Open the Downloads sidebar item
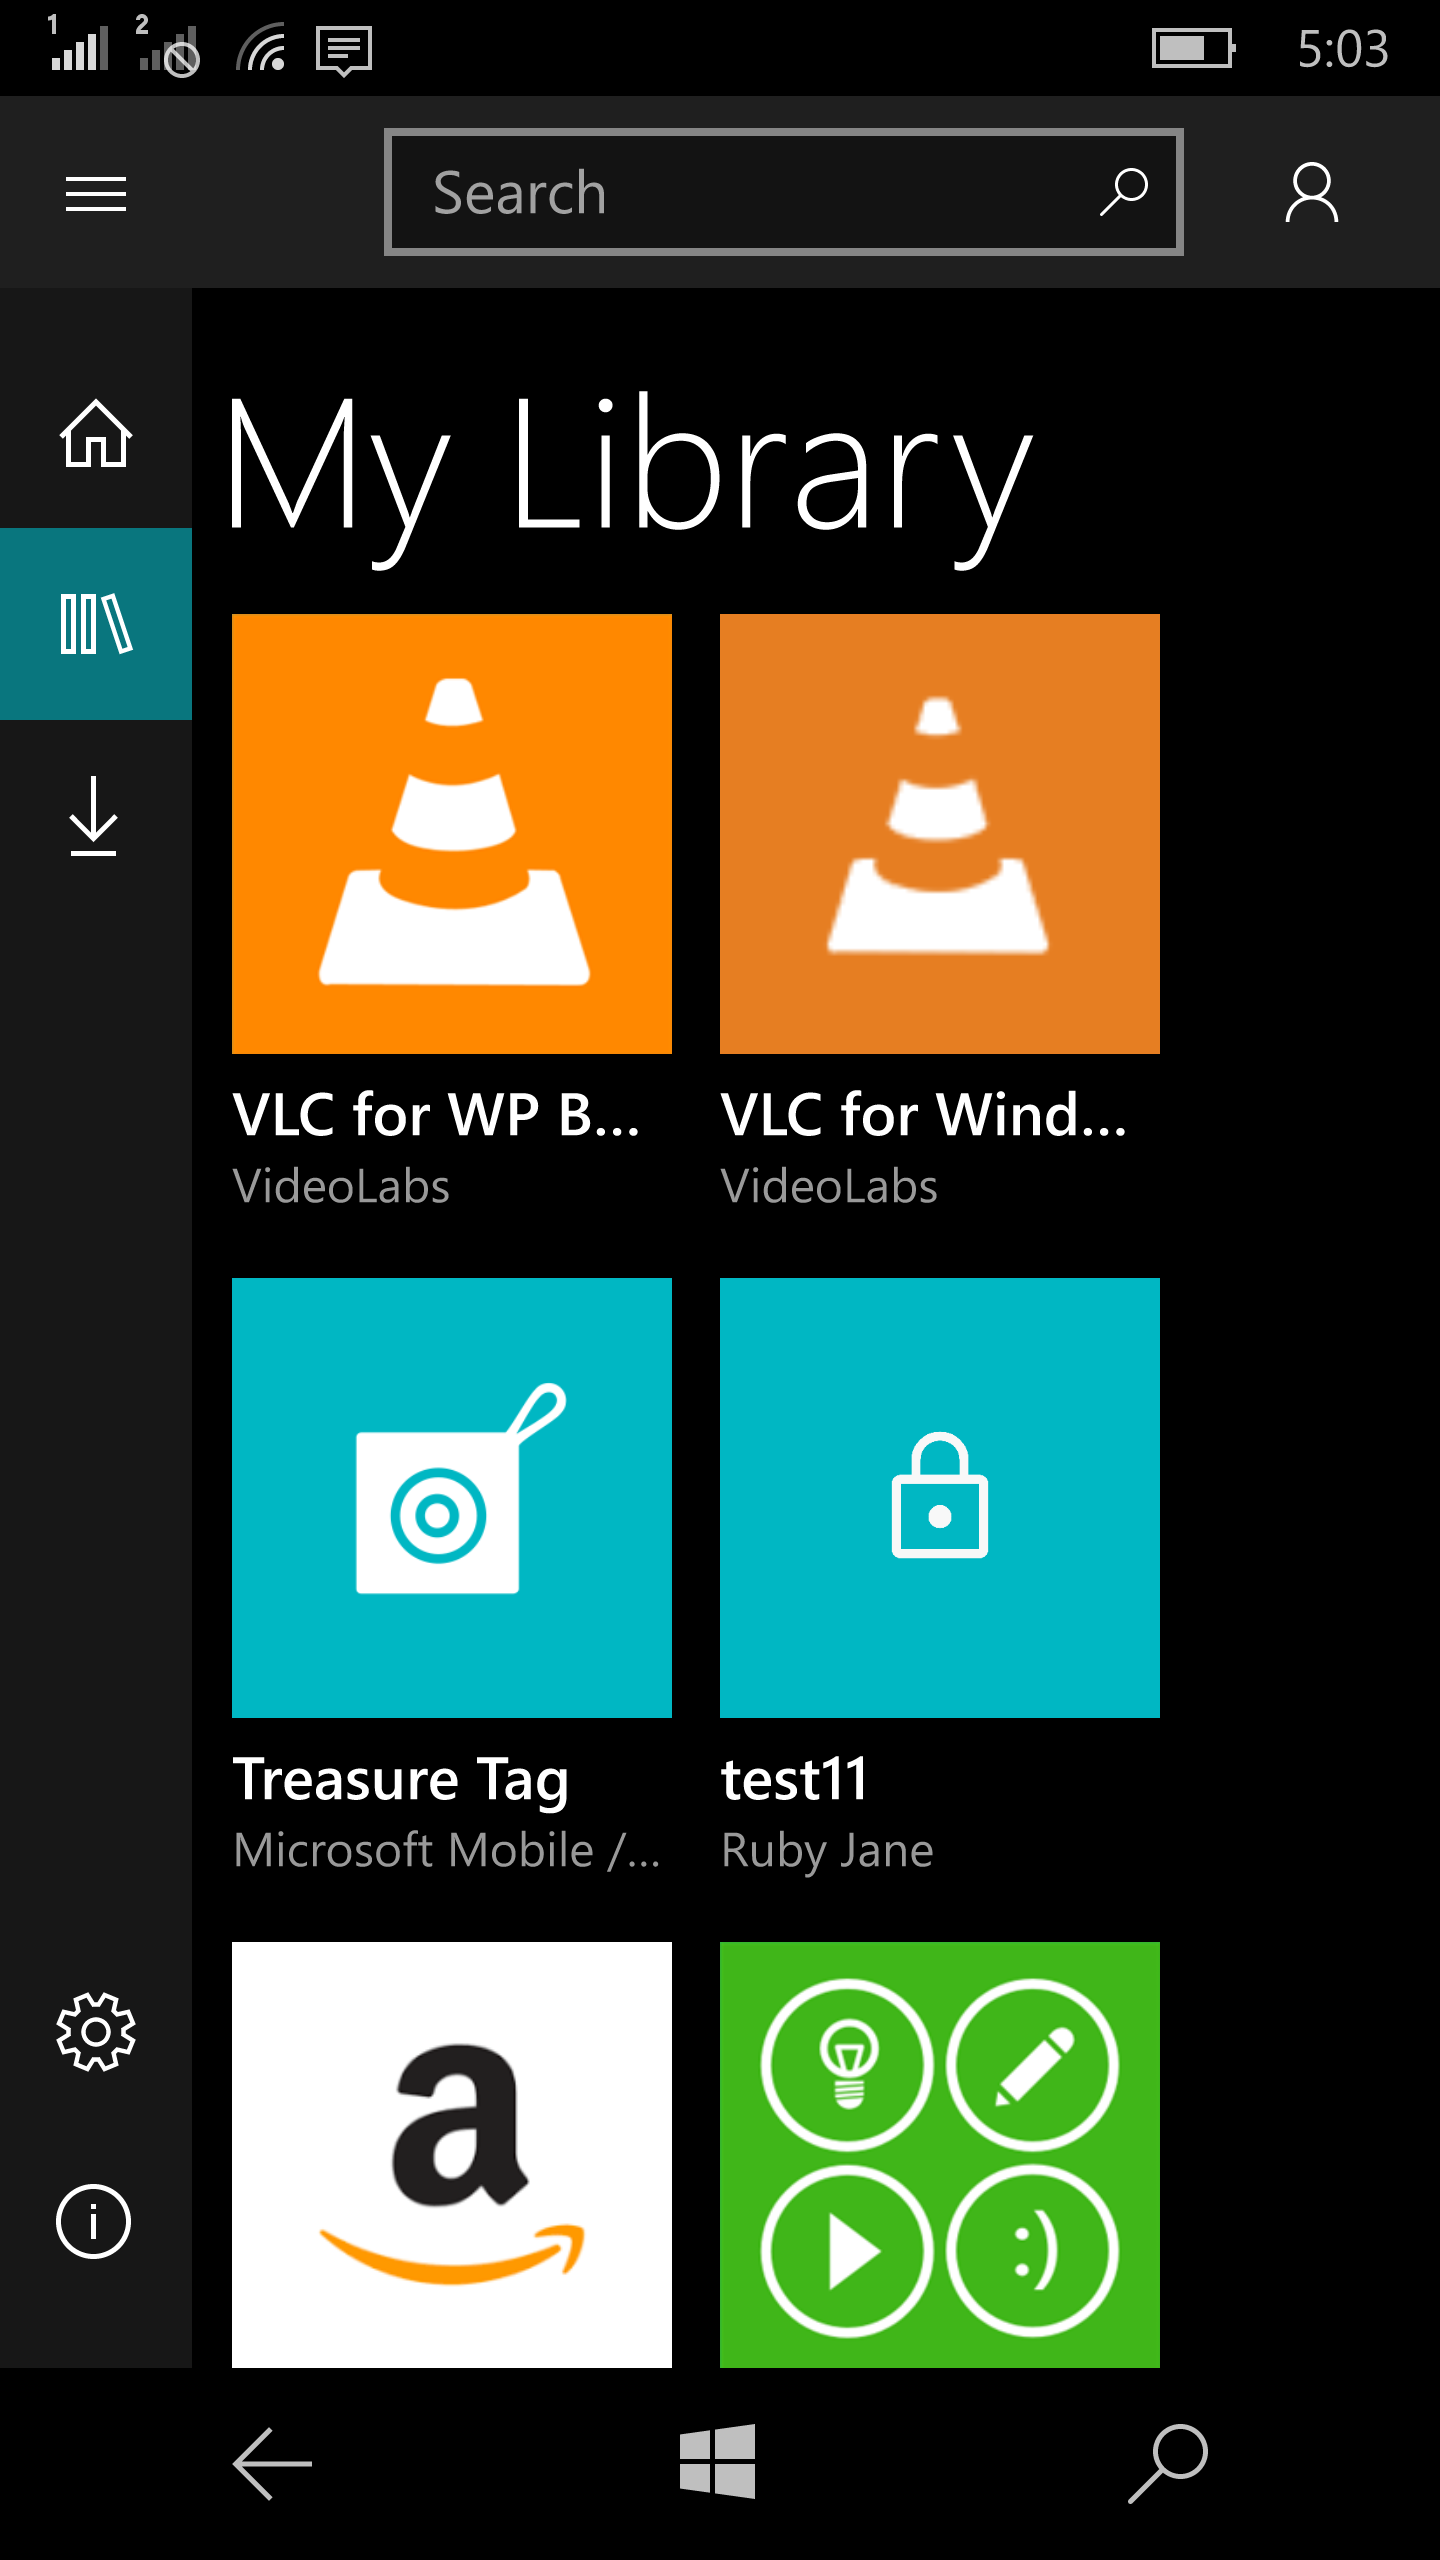This screenshot has height=2560, width=1440. click(x=96, y=815)
